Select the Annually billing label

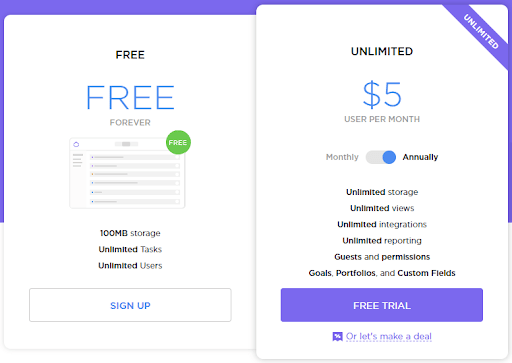click(x=420, y=157)
